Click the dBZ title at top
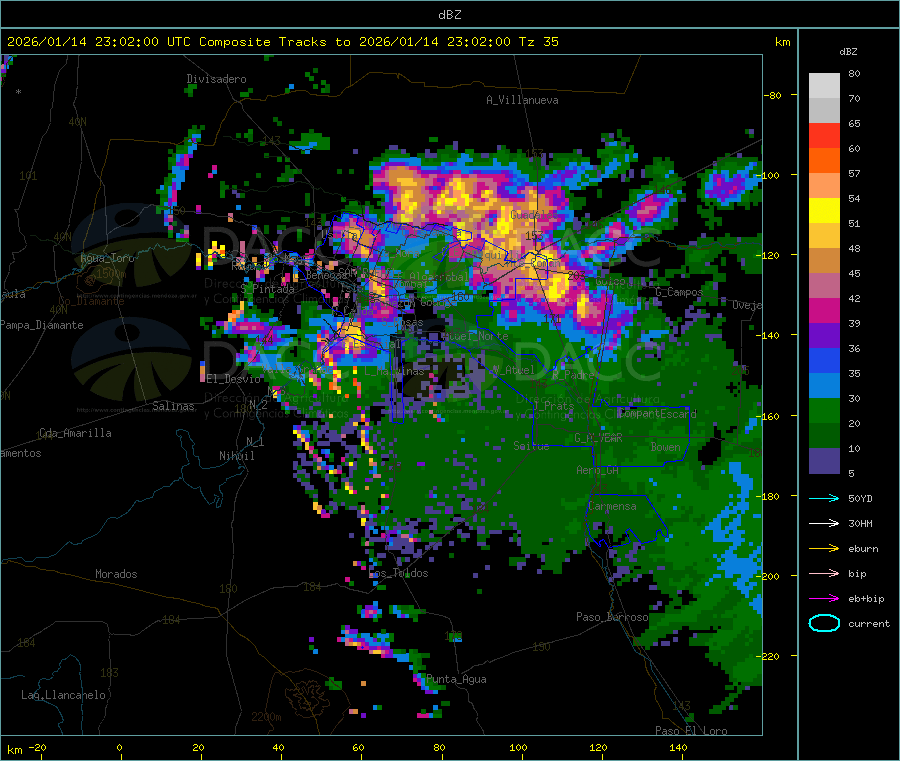Screen dimensions: 900x761 point(449,15)
